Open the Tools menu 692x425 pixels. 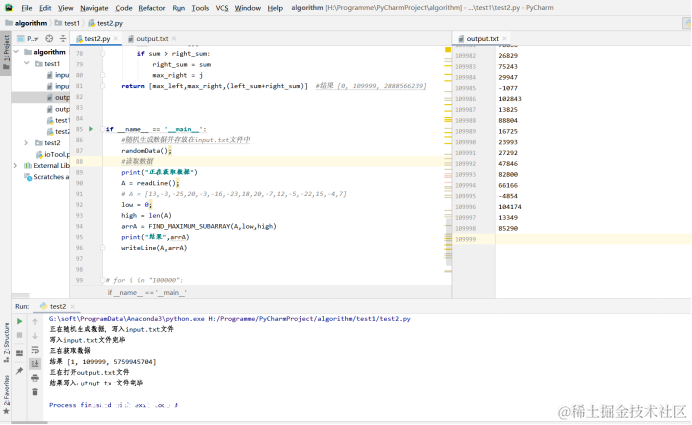click(200, 8)
